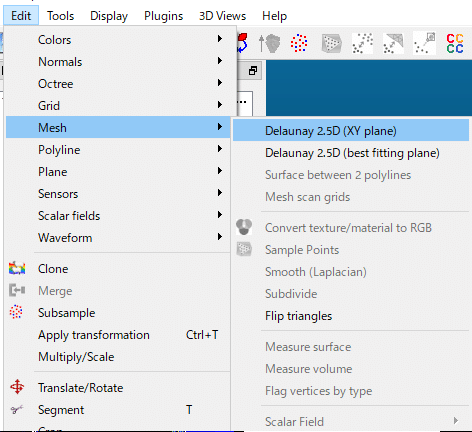The height and width of the screenshot is (432, 472).
Task: Click the CC label connected components icon
Action: pos(455,43)
